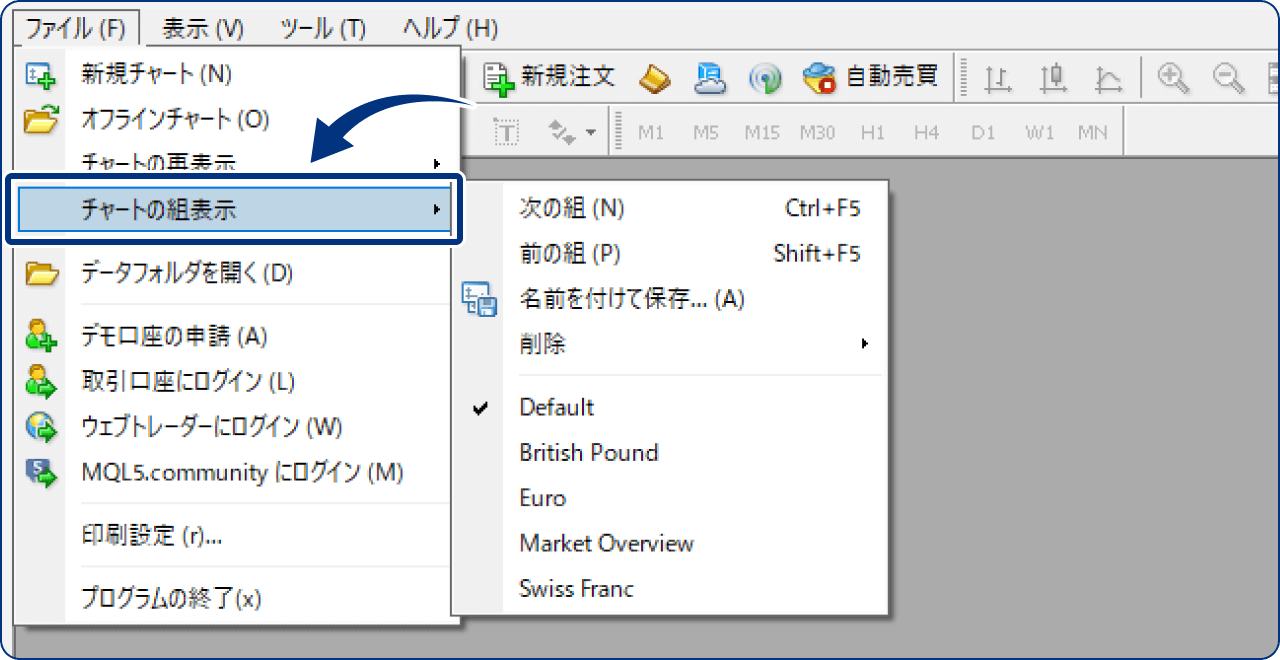Screen dimensions: 1280x660
Task: Expand チャートの組表示 submenu
Action: [236, 210]
